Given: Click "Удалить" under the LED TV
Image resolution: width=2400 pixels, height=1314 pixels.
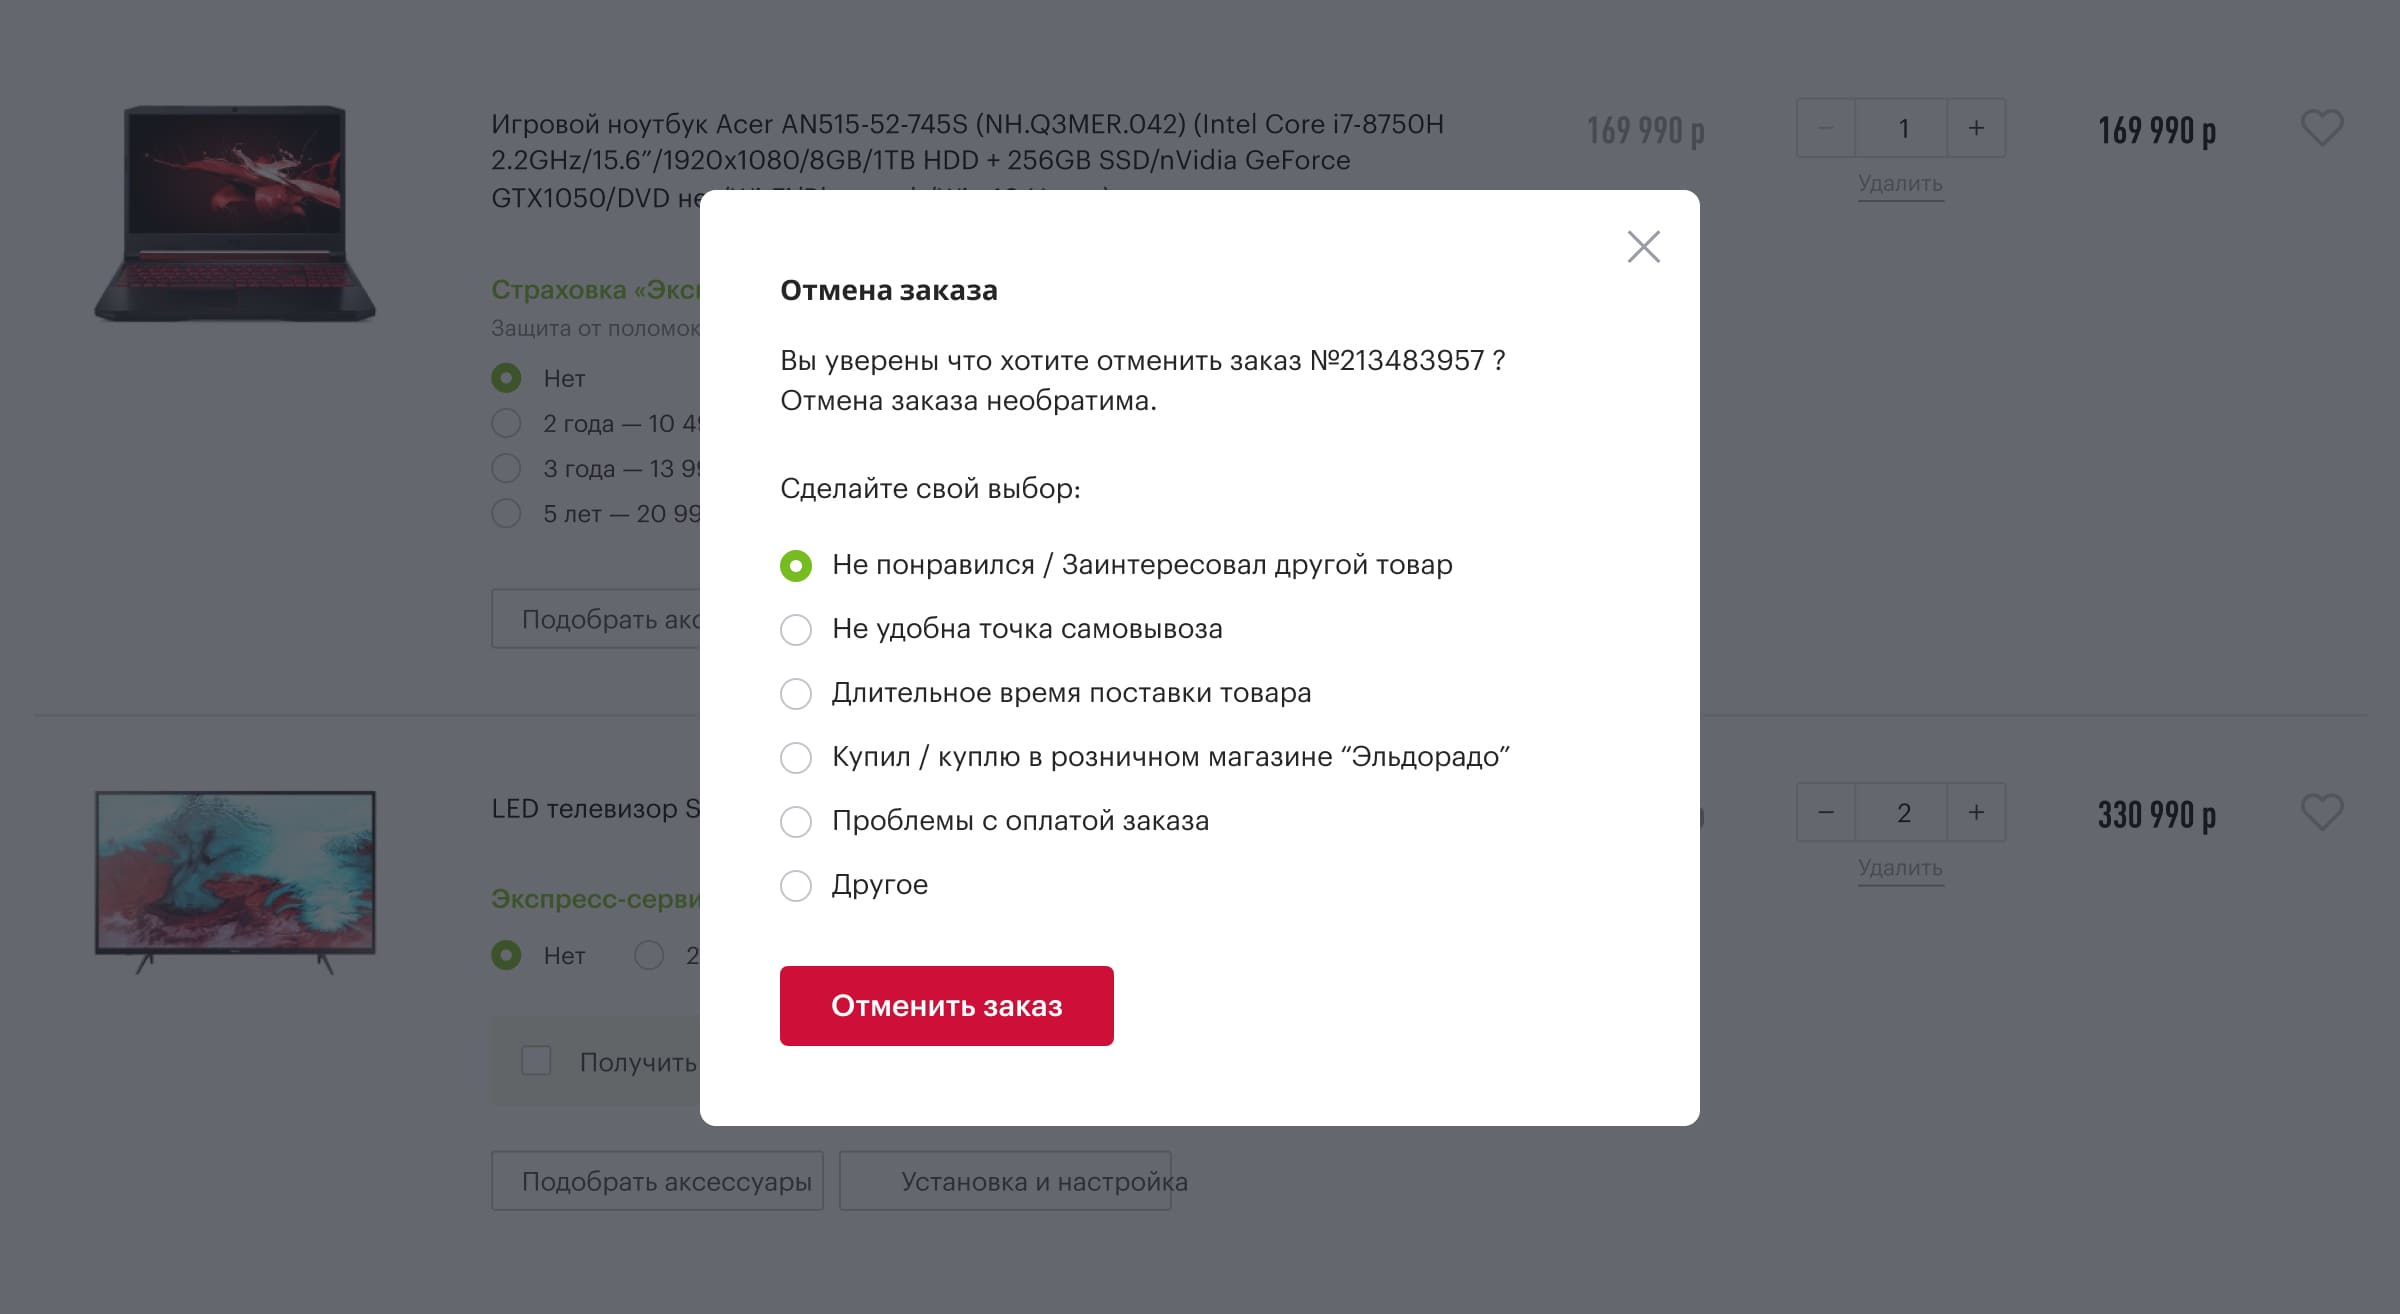Looking at the screenshot, I should pos(1900,868).
